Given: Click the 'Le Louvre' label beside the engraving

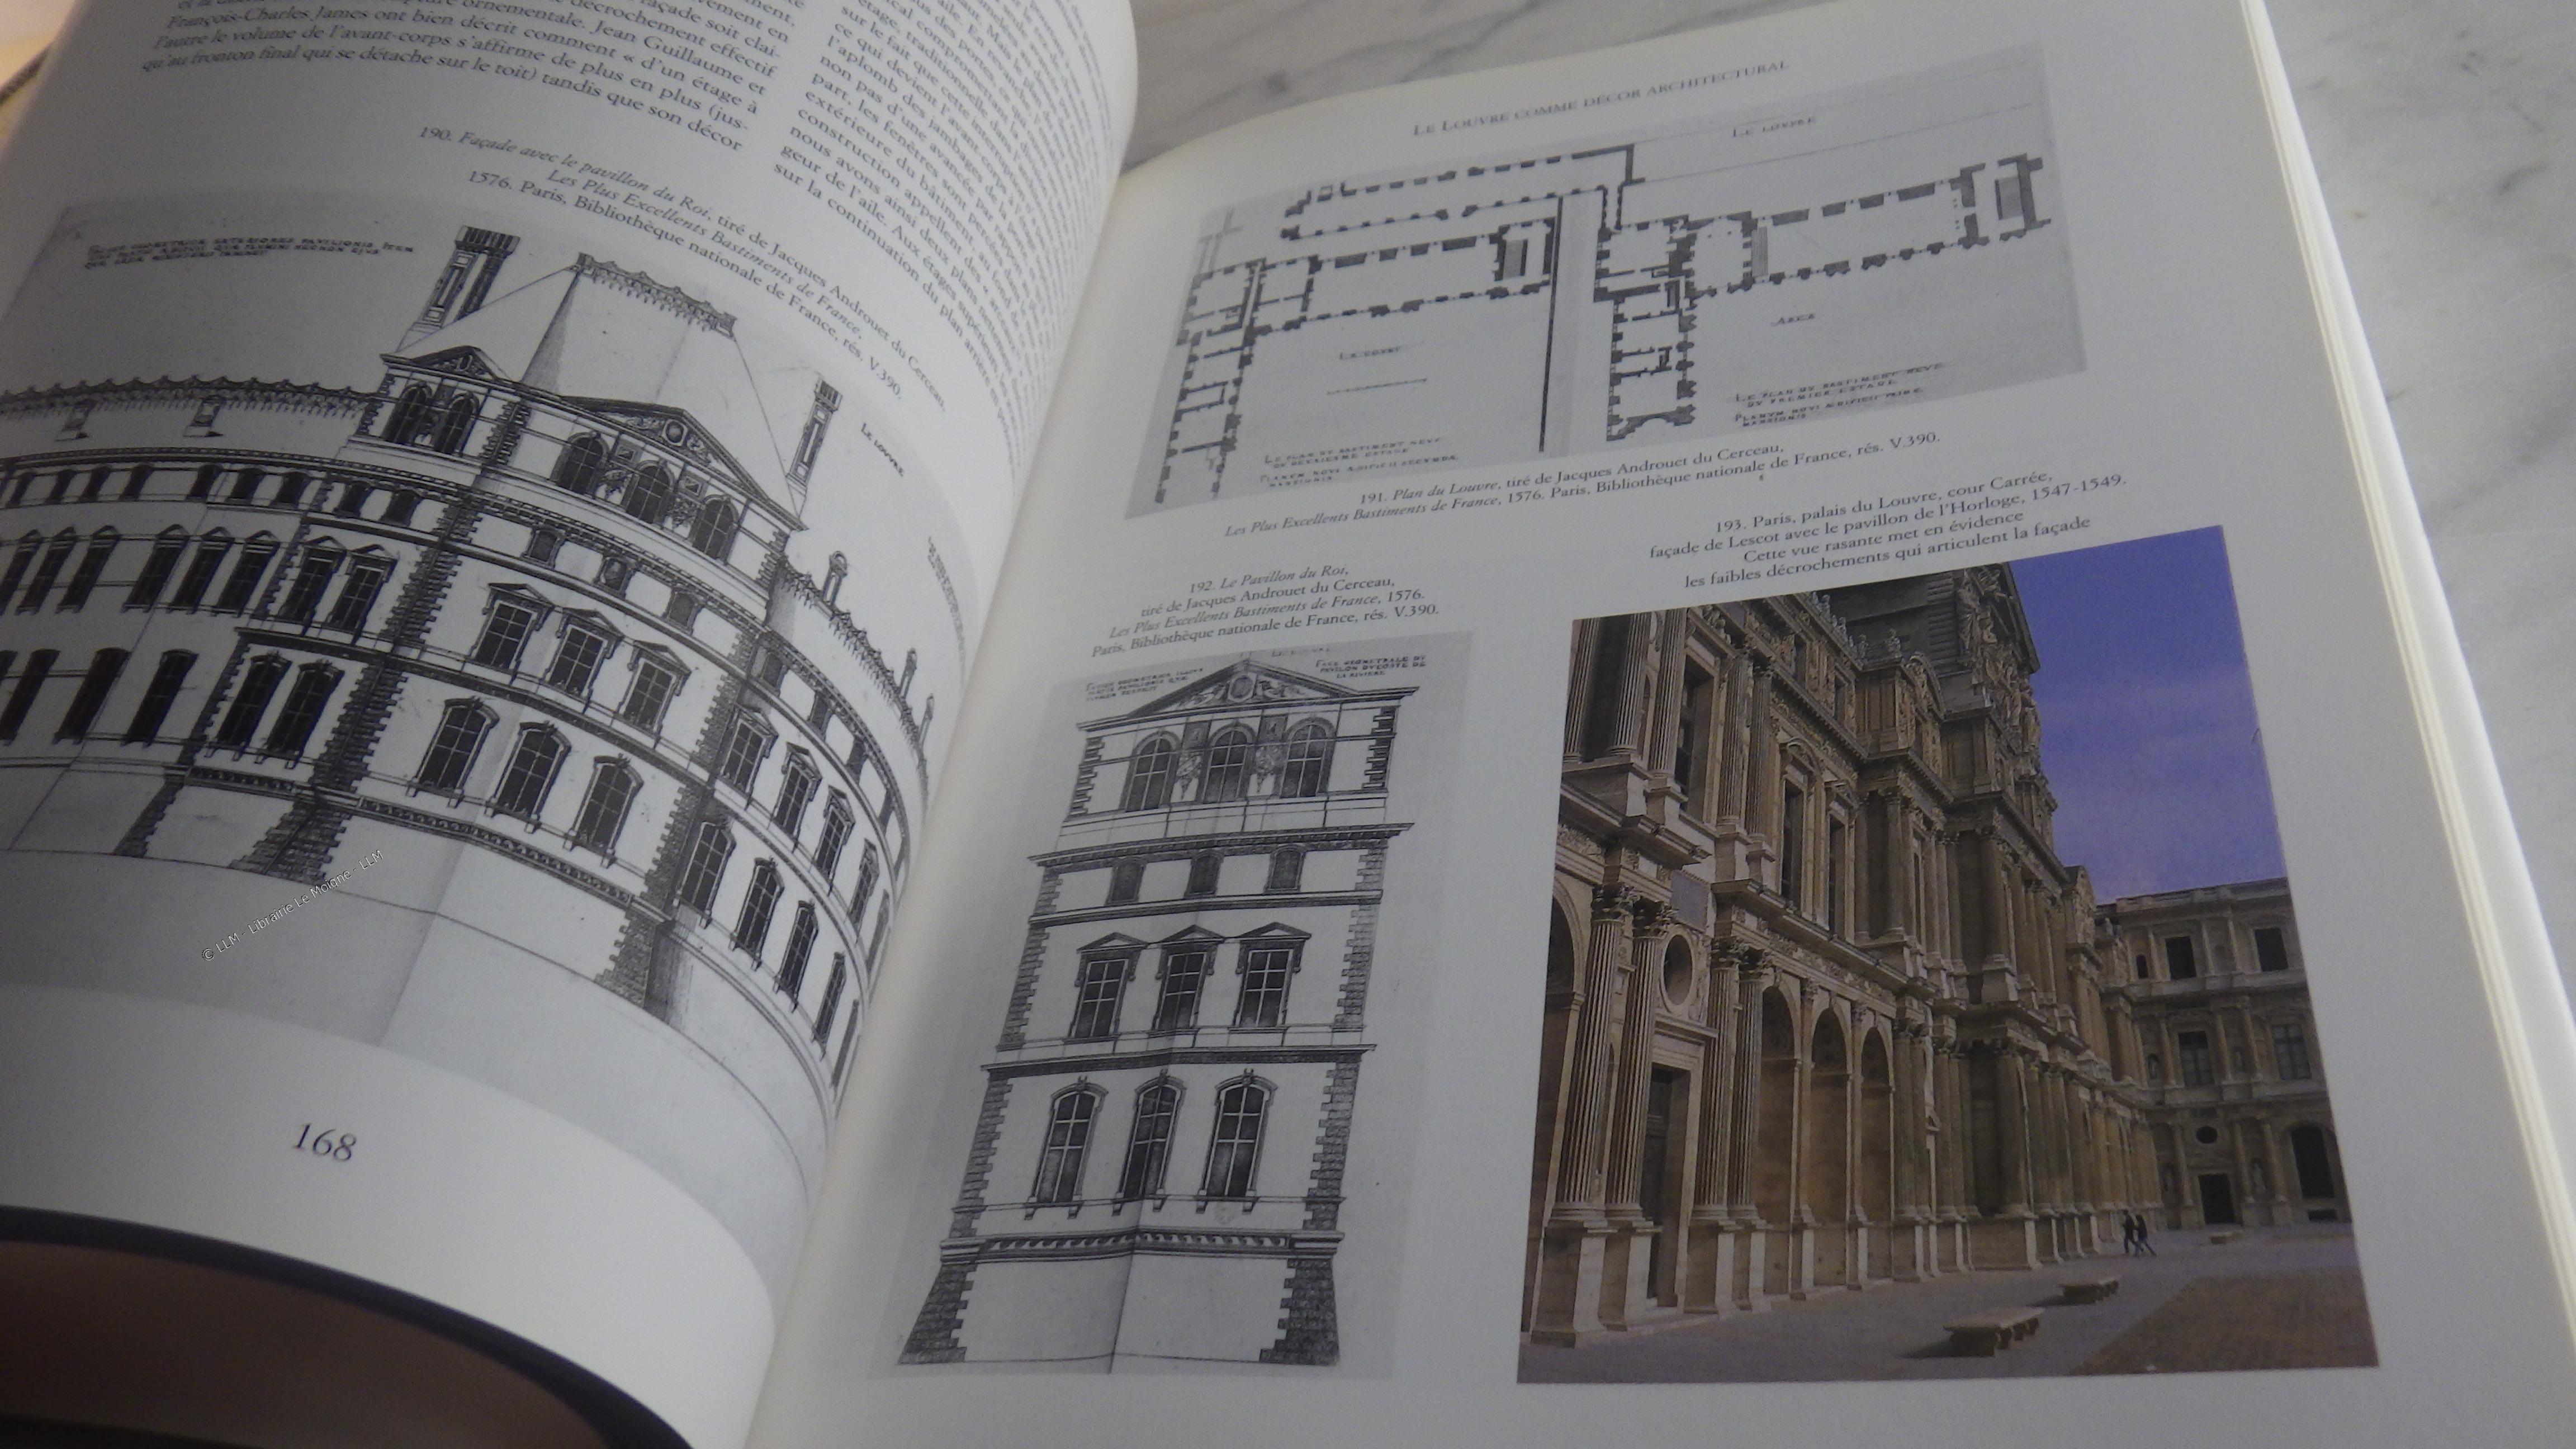Looking at the screenshot, I should 881,450.
